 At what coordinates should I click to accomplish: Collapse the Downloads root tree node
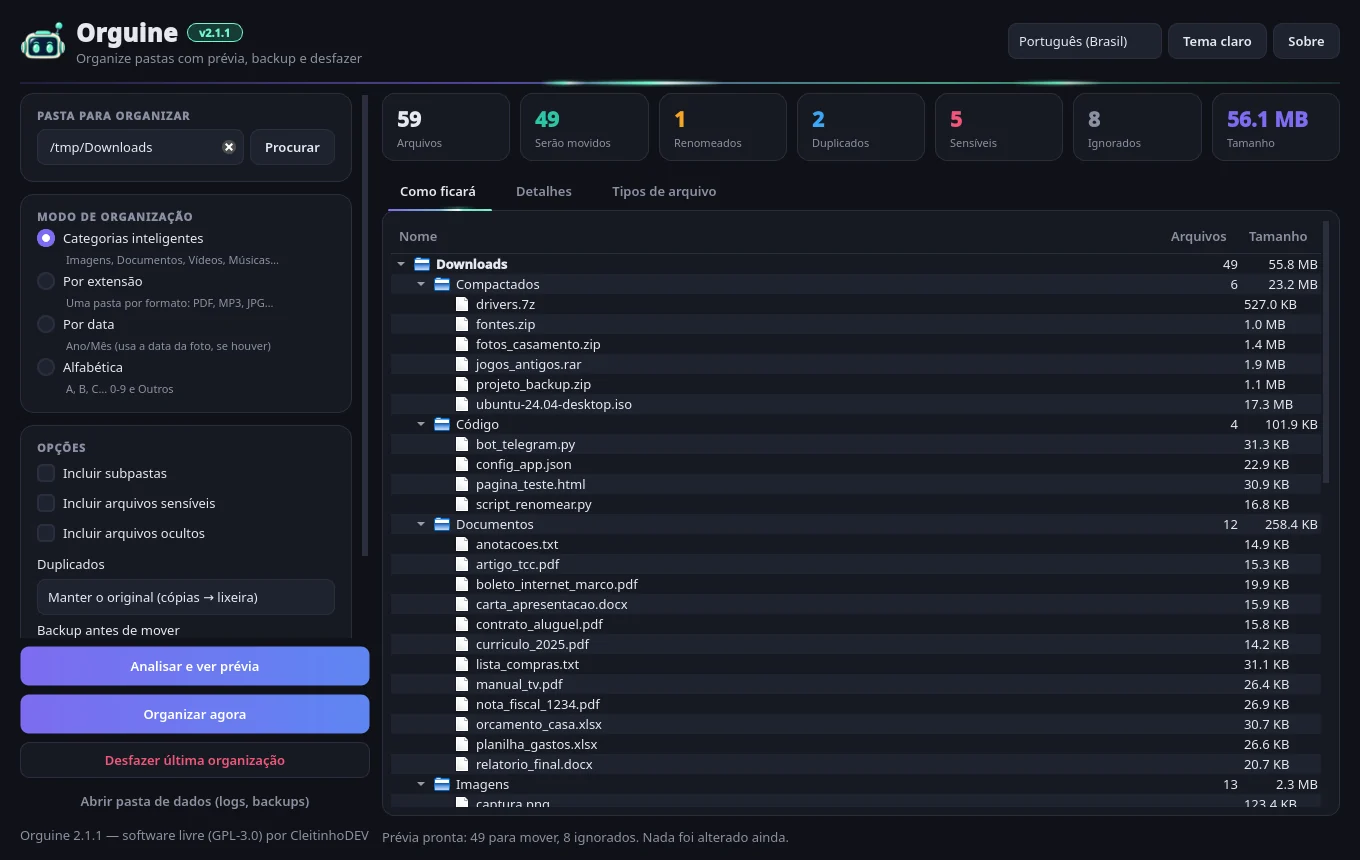(401, 264)
